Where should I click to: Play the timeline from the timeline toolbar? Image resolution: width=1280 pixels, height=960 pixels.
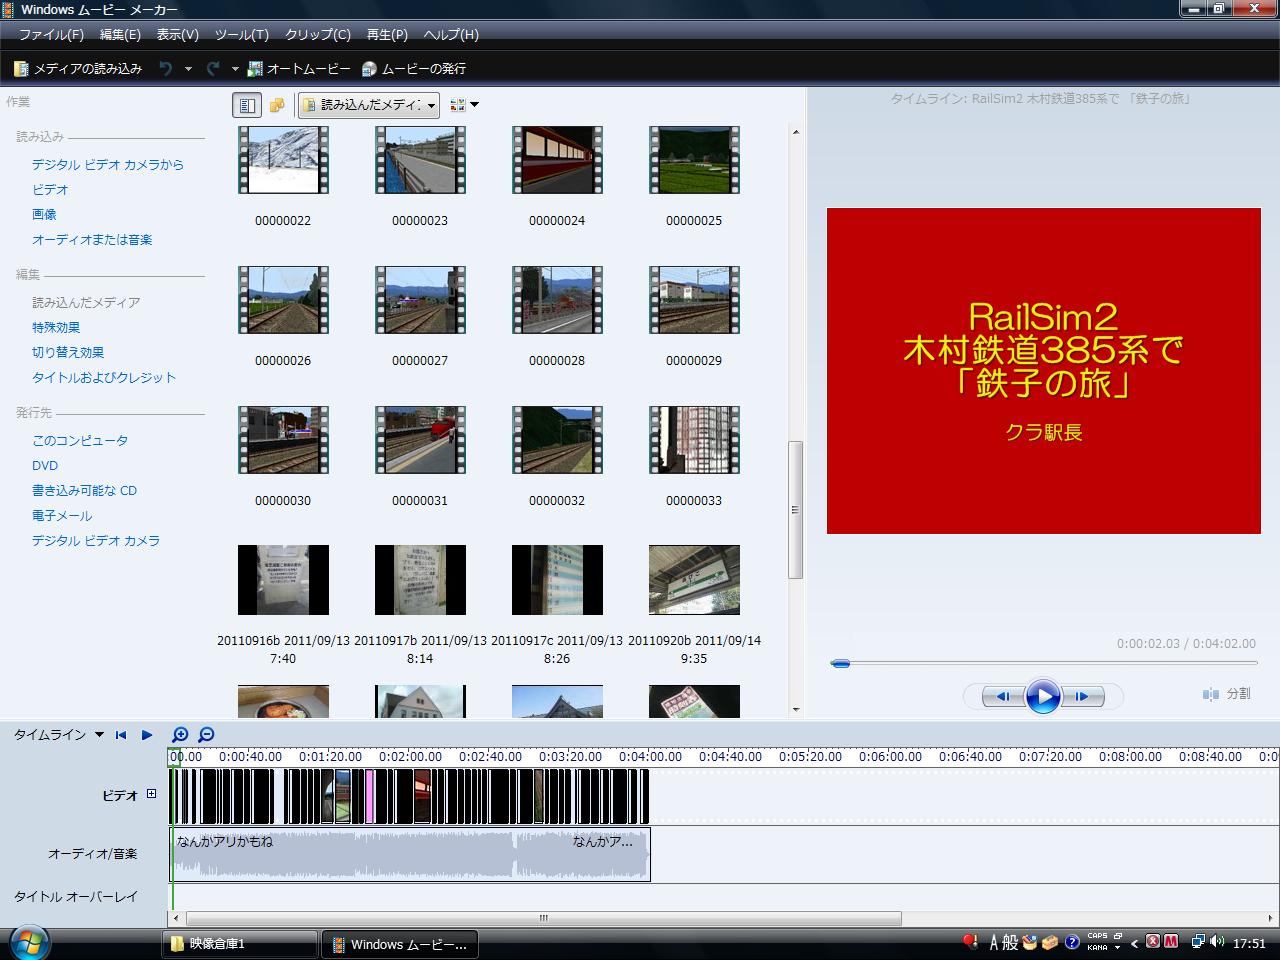[x=147, y=735]
